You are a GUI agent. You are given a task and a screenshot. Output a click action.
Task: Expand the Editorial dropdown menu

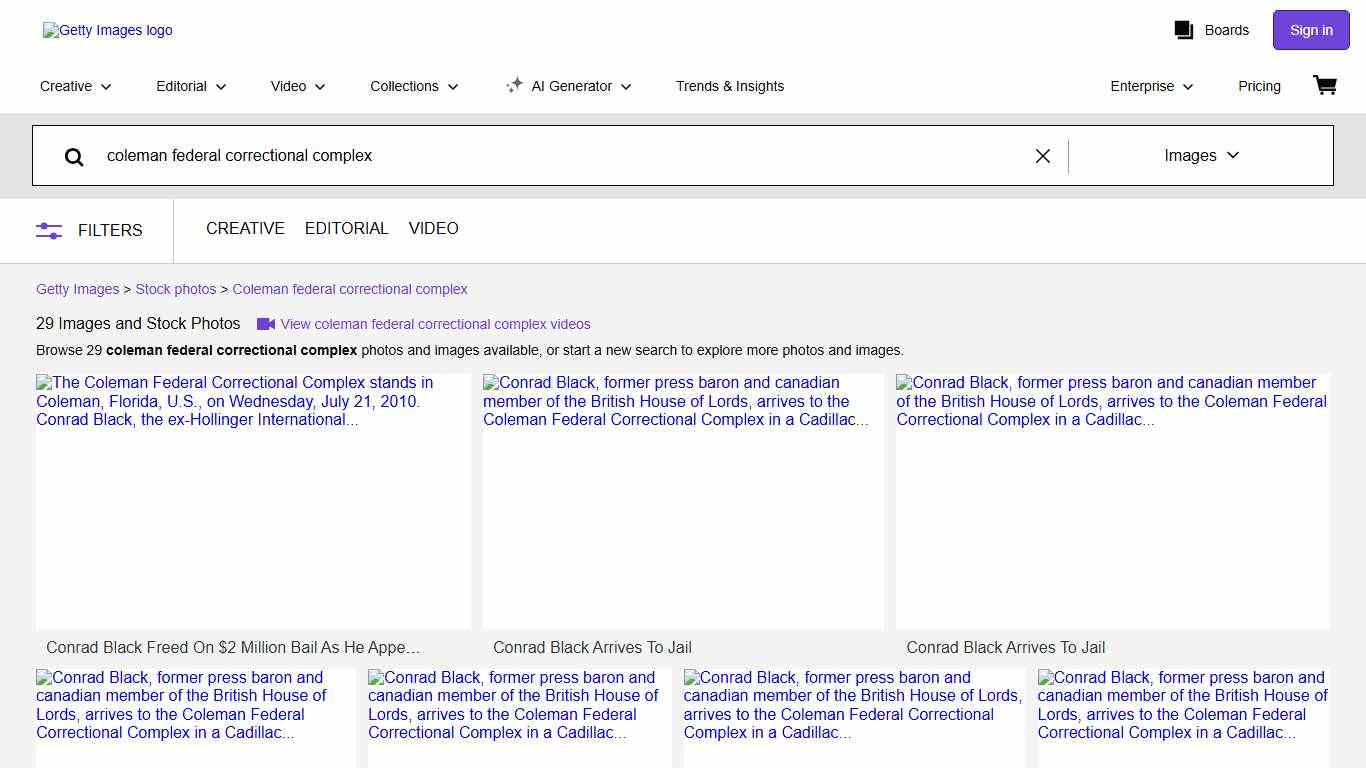(x=191, y=86)
